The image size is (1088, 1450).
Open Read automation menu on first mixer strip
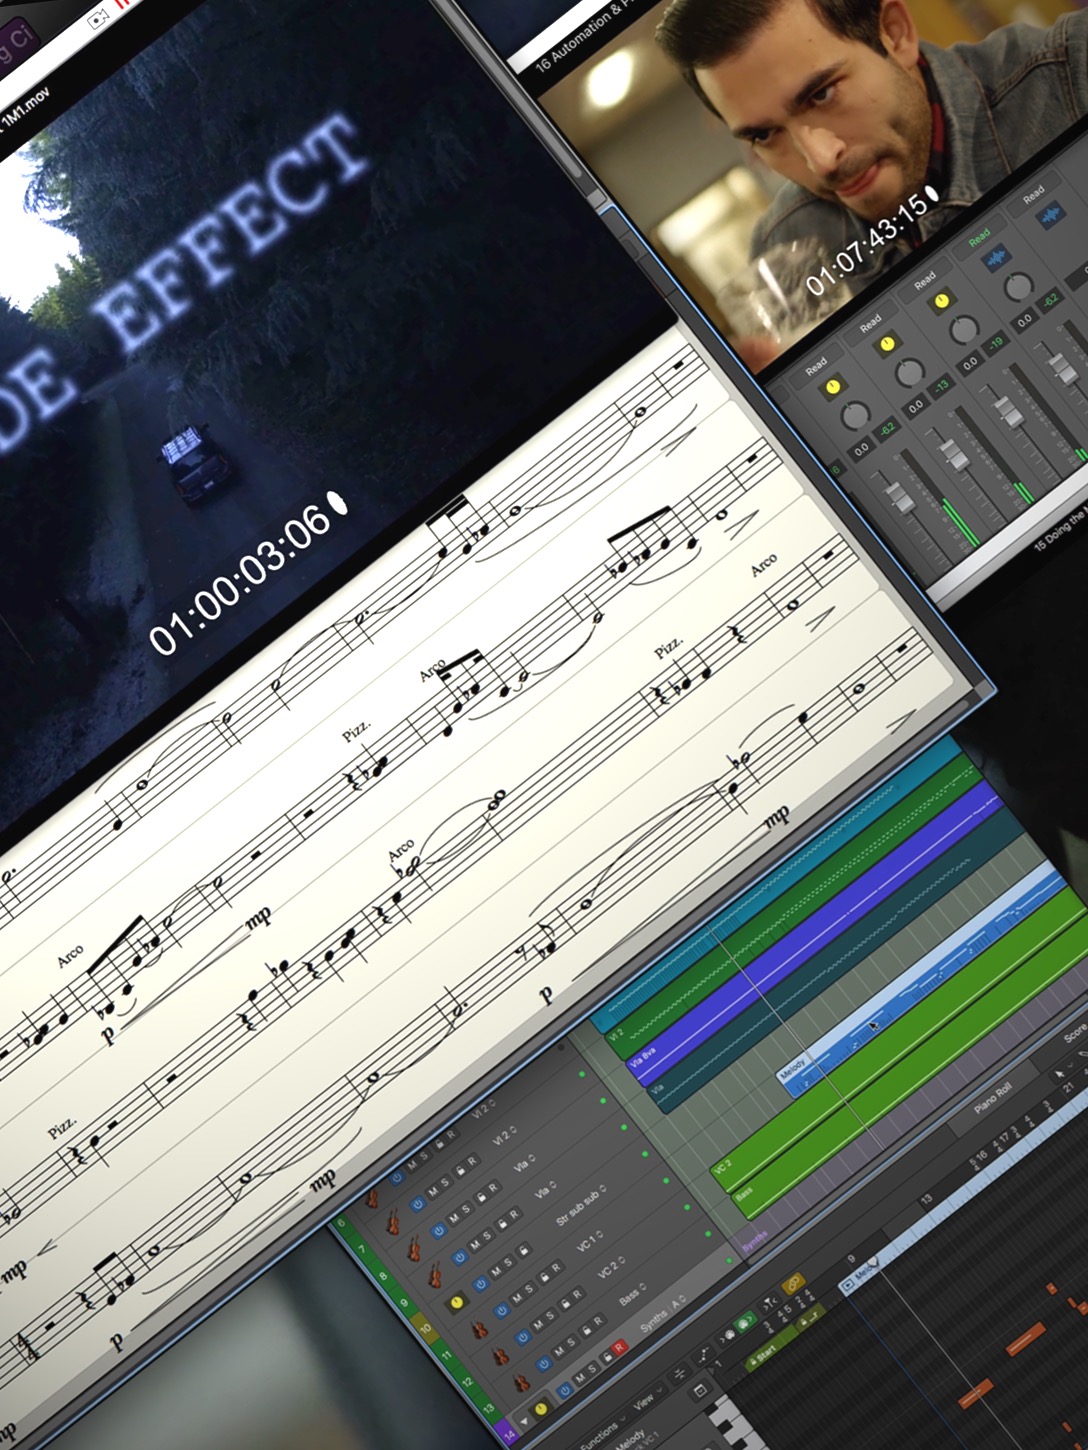pyautogui.click(x=816, y=366)
